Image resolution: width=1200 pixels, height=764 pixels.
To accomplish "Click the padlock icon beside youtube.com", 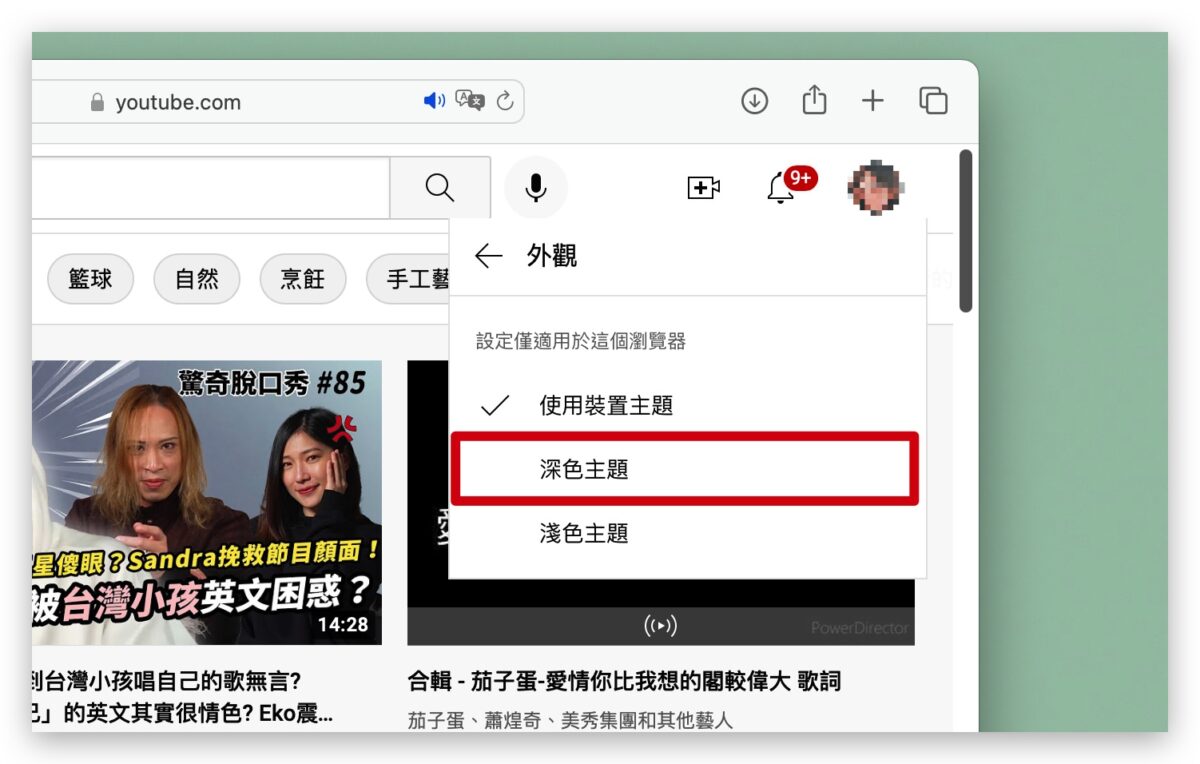I will pyautogui.click(x=97, y=102).
